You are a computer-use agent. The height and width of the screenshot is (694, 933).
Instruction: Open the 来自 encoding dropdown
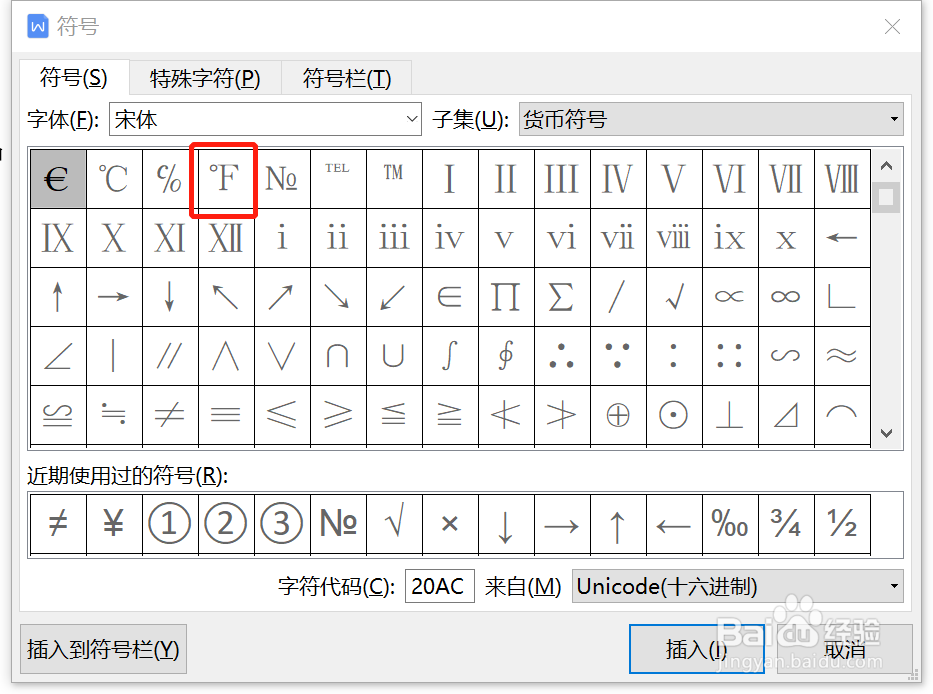tap(893, 586)
